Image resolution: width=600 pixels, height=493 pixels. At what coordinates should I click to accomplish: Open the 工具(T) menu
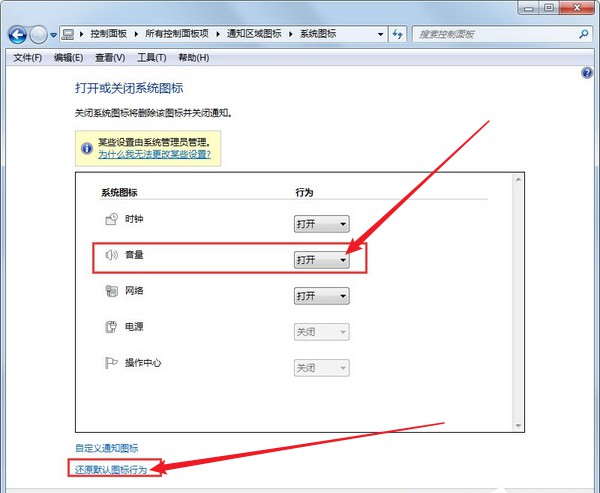(x=151, y=57)
